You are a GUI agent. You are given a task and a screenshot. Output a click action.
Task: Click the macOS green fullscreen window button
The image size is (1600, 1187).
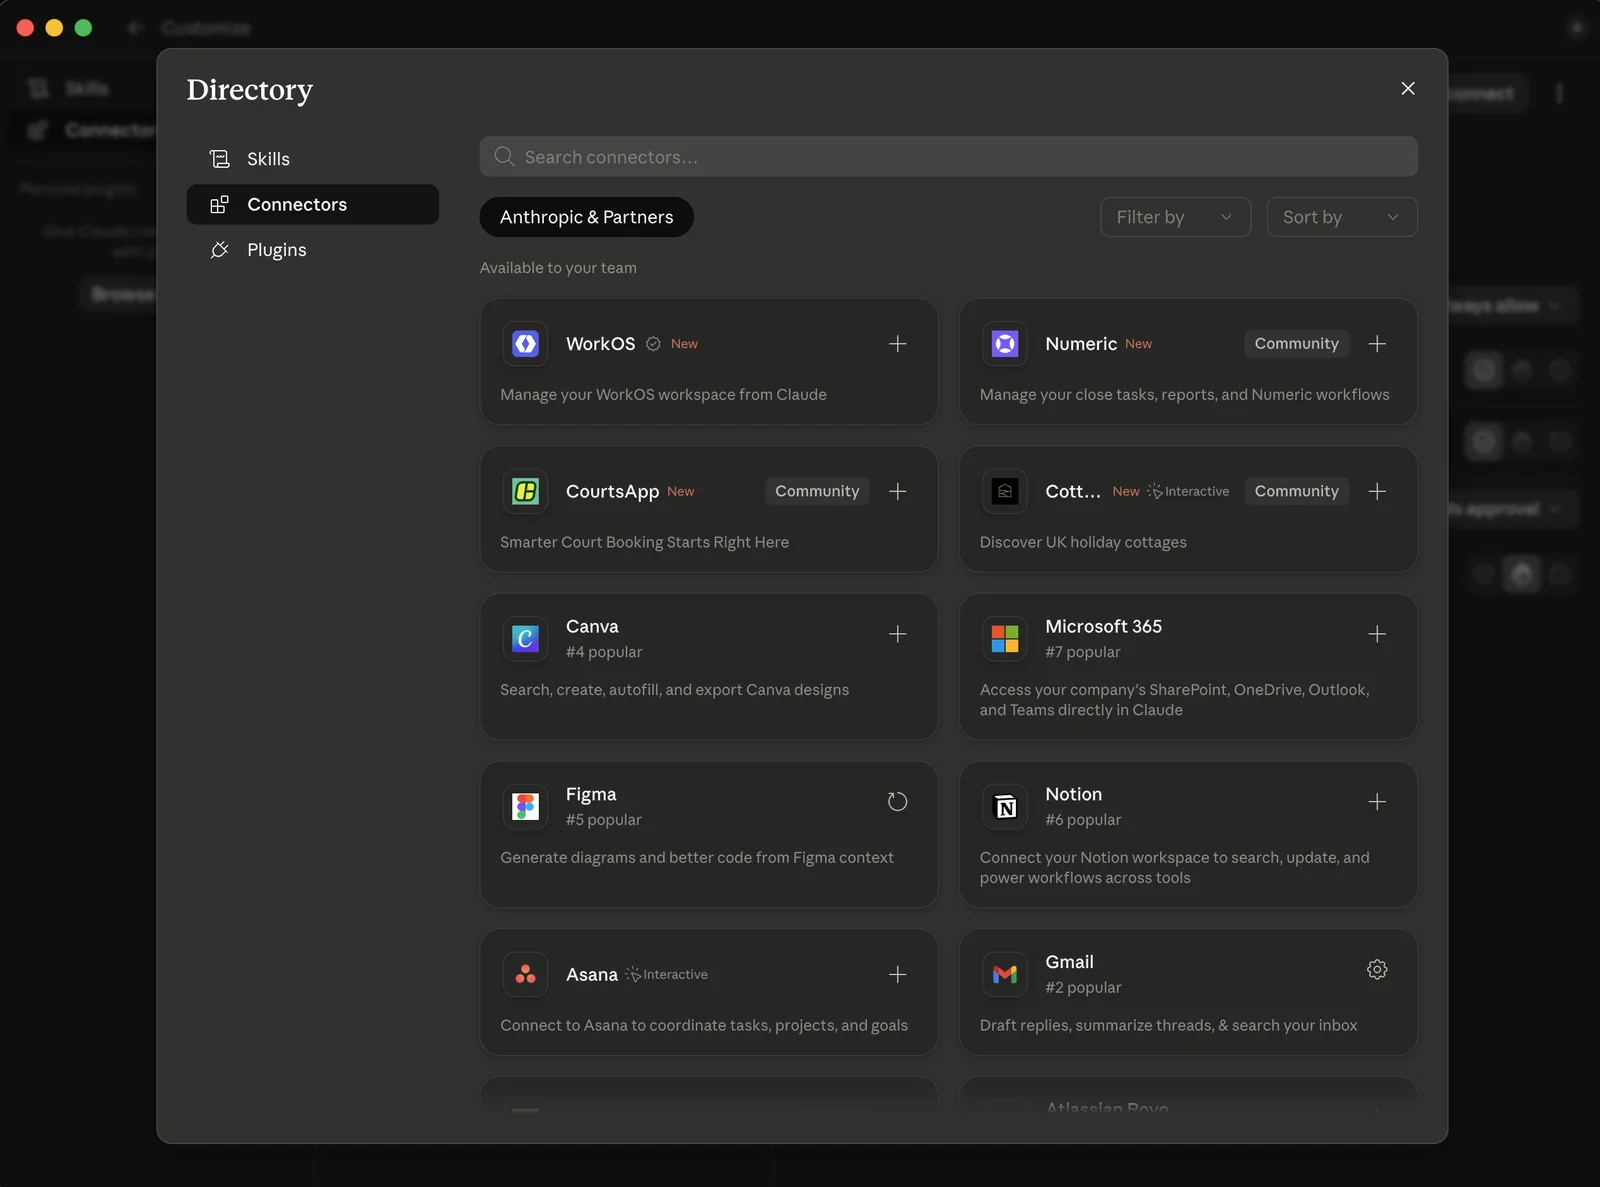coord(84,28)
